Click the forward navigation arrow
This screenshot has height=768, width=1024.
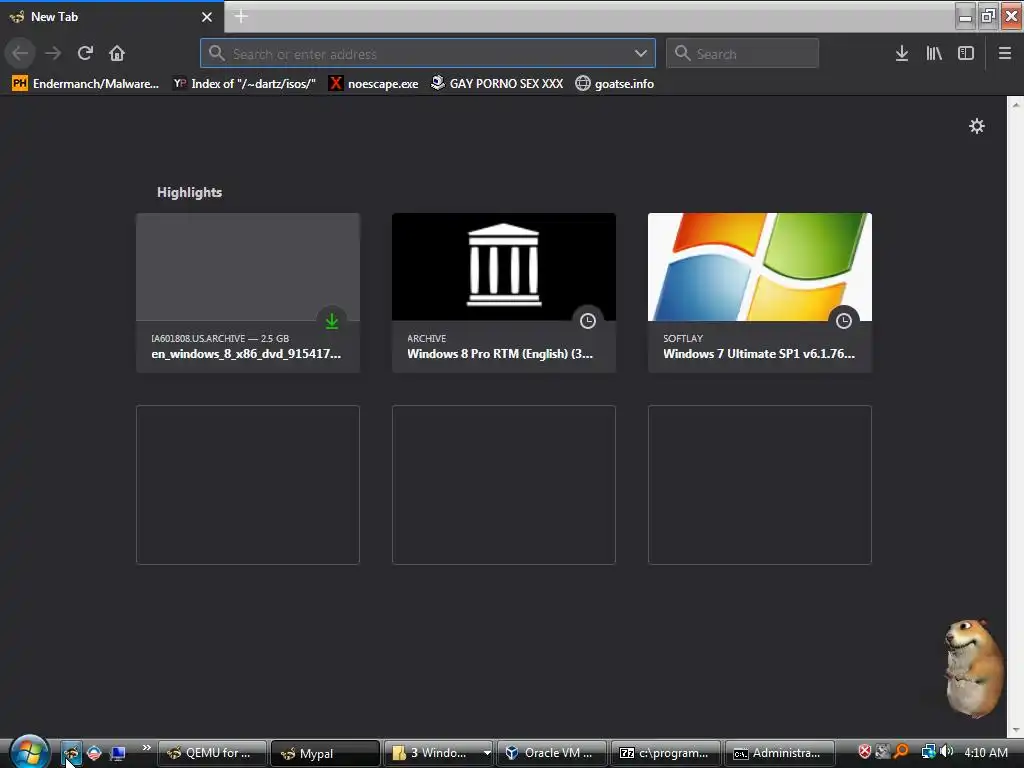53,53
